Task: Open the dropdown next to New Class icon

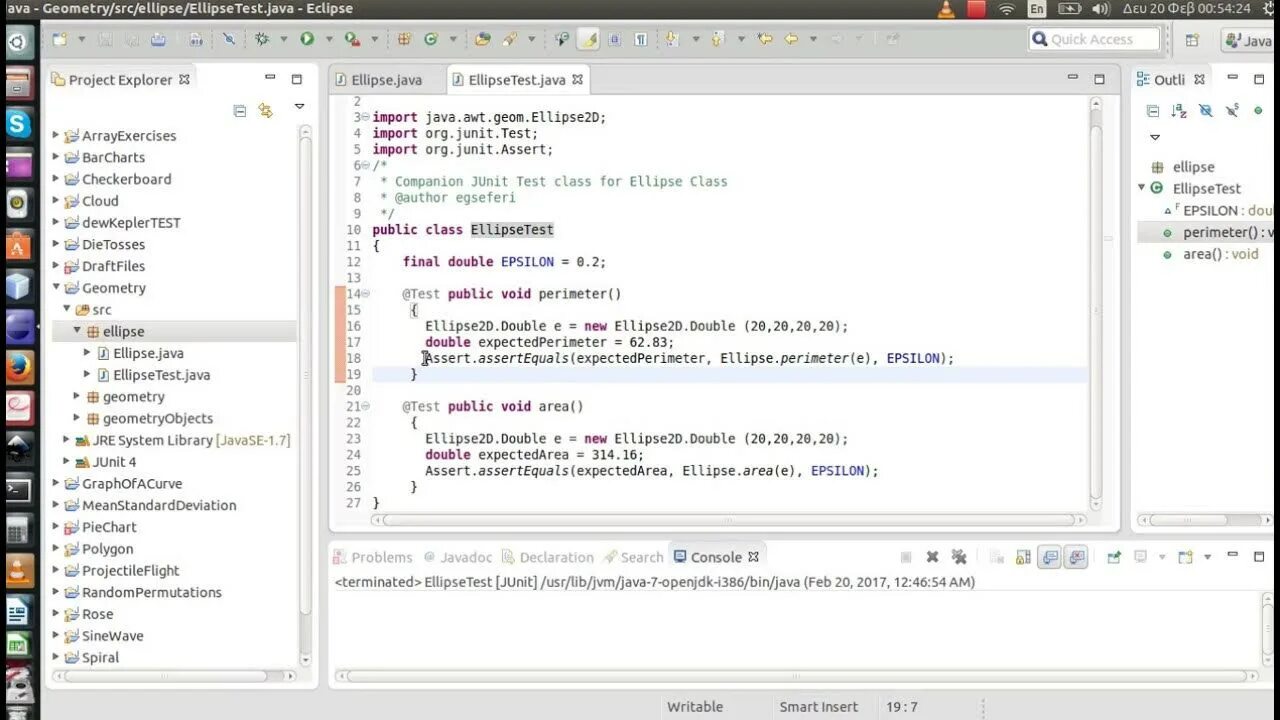Action: 452,39
